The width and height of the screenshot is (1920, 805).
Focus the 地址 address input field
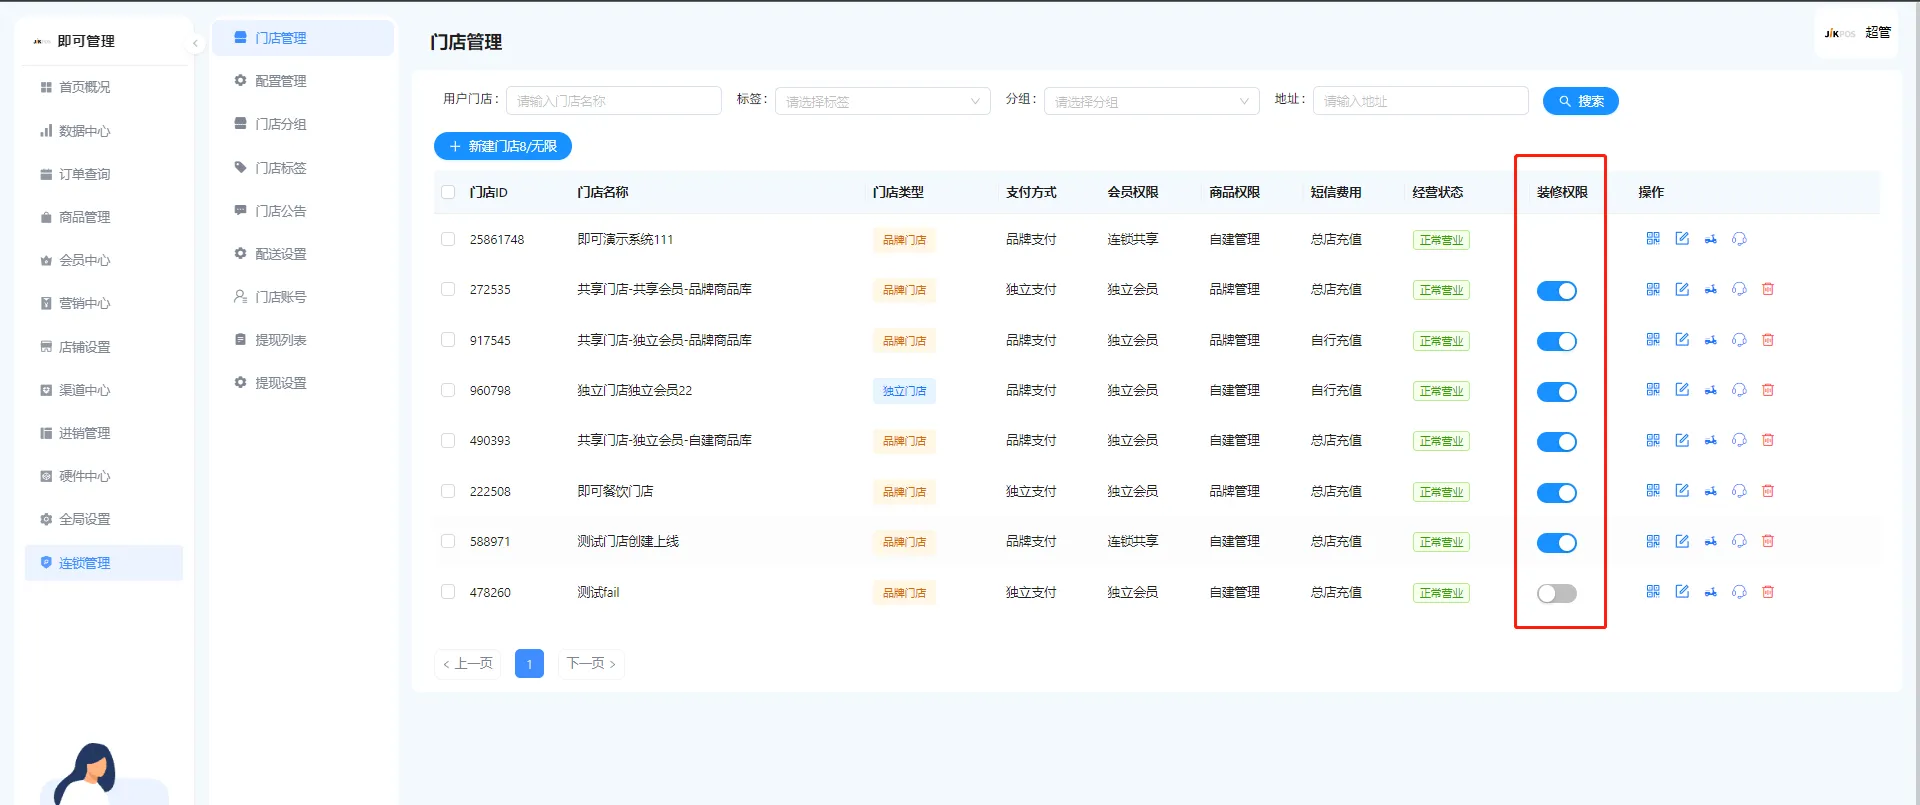[x=1420, y=101]
